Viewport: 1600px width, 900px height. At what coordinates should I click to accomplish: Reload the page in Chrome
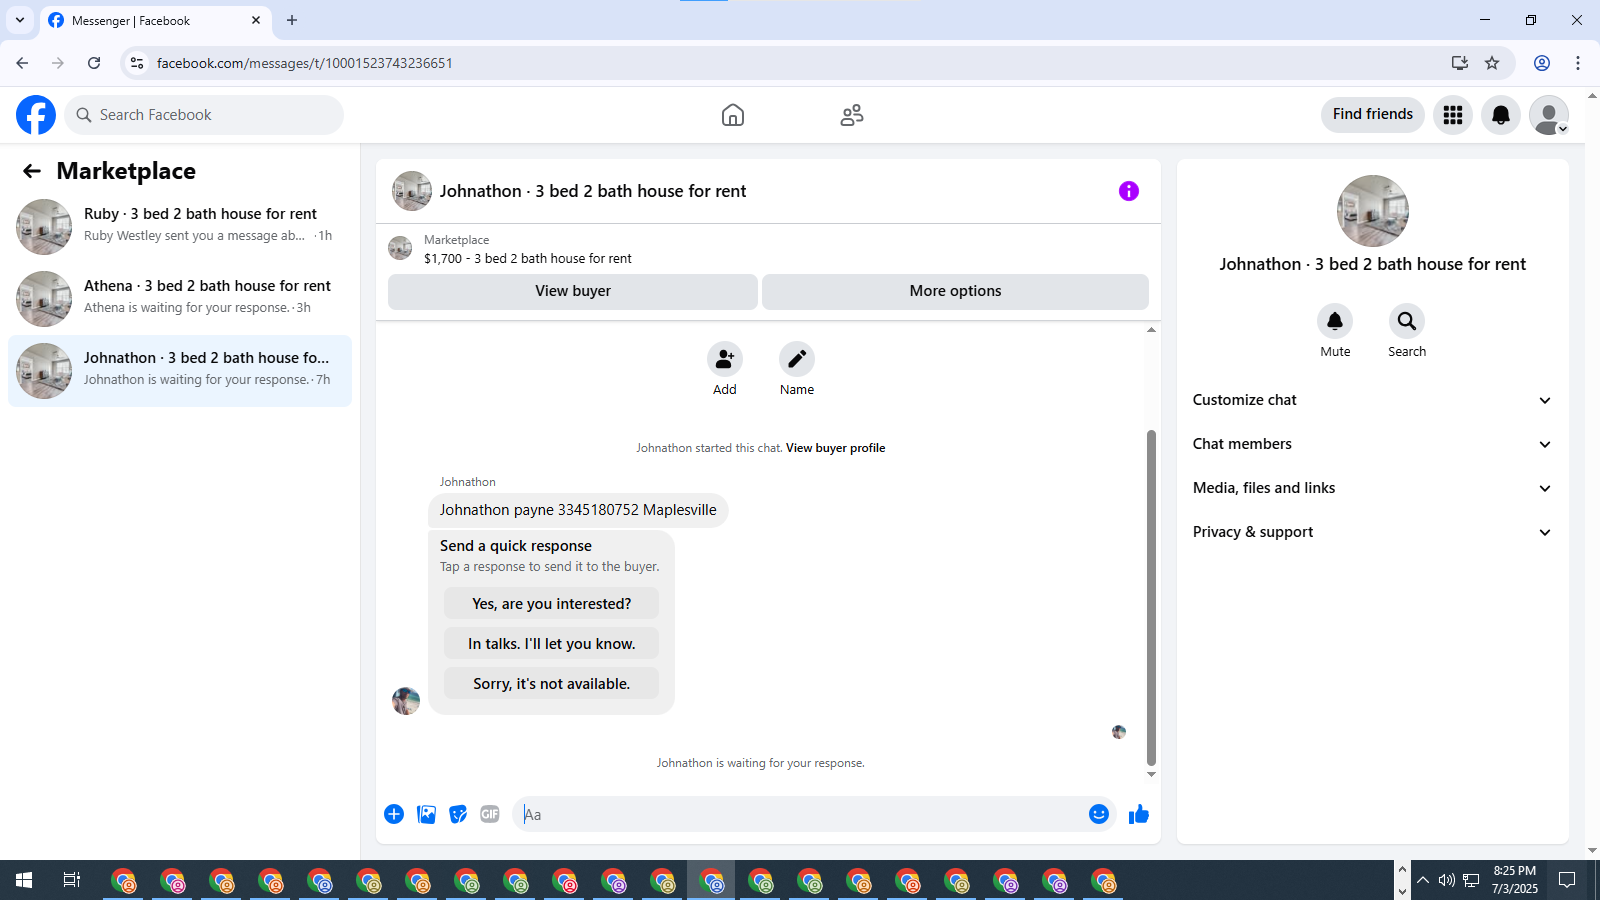(94, 63)
